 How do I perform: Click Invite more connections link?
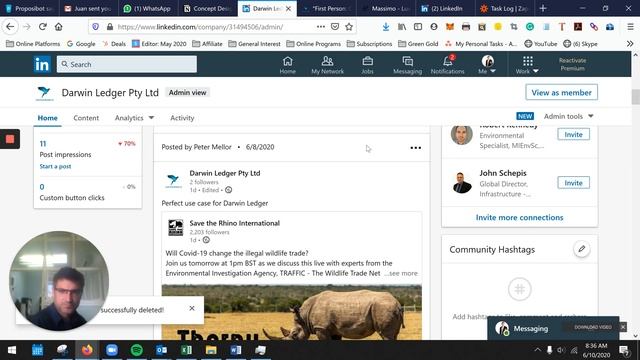[519, 218]
